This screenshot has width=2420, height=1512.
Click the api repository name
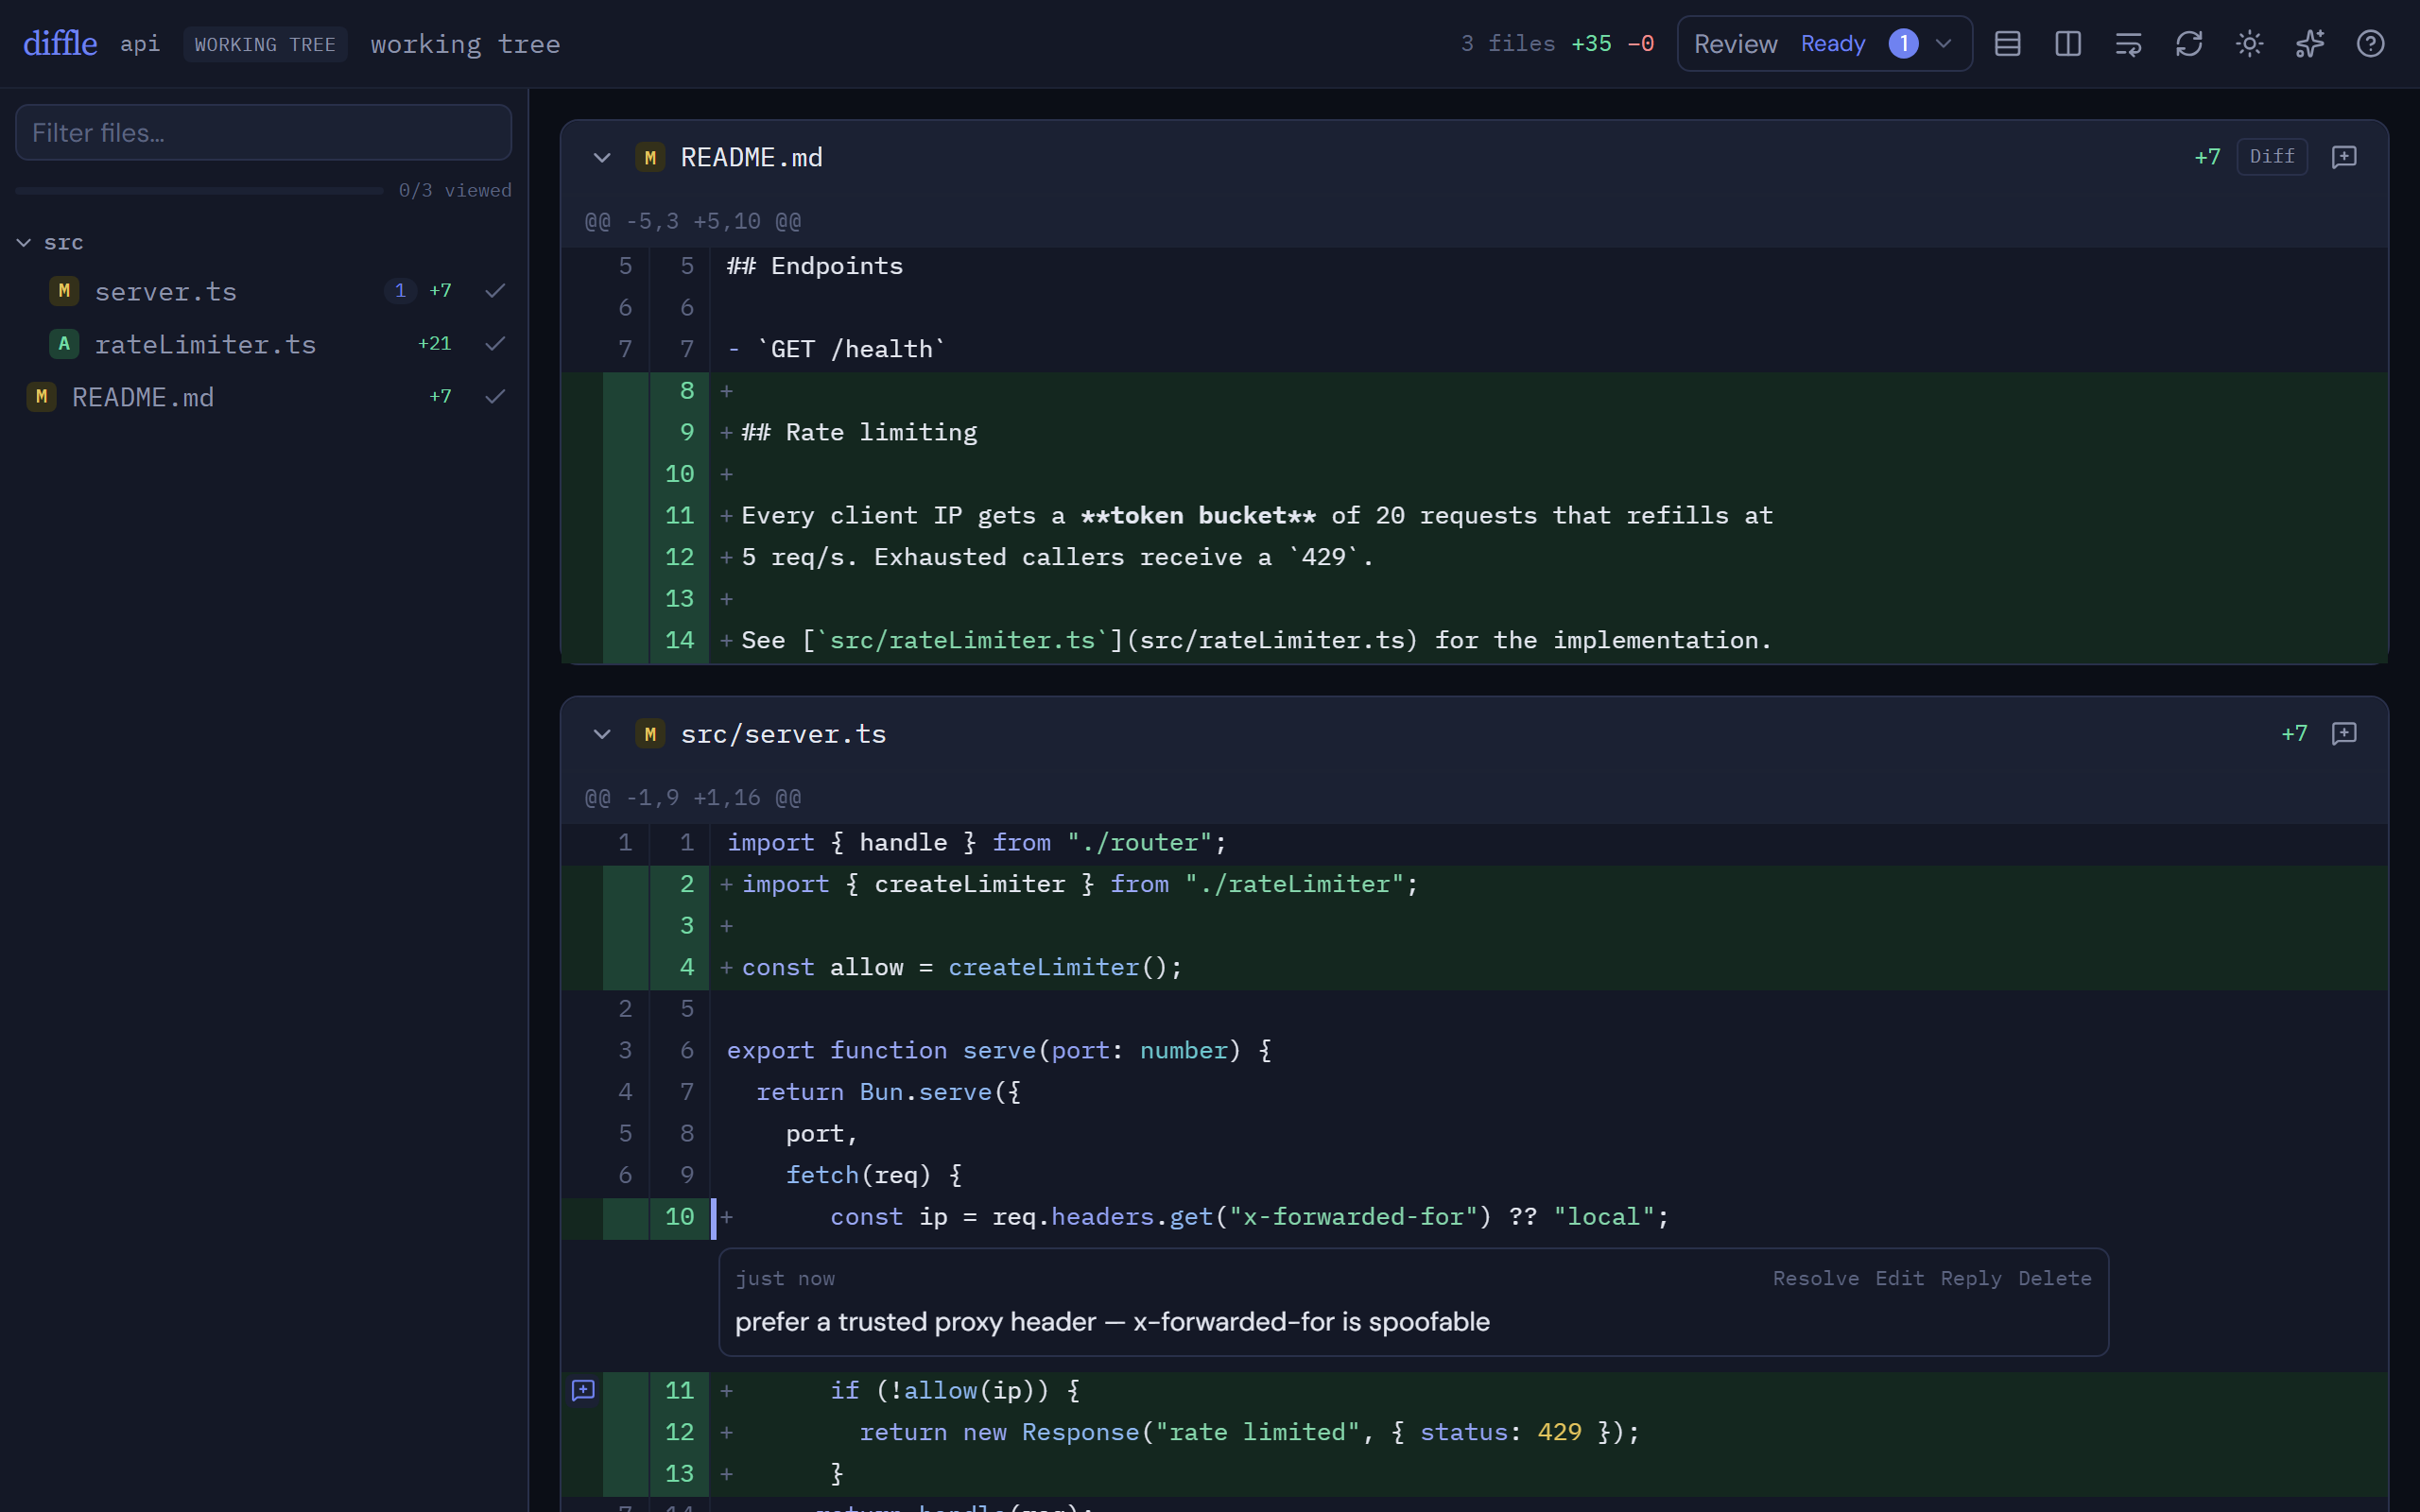(x=140, y=44)
